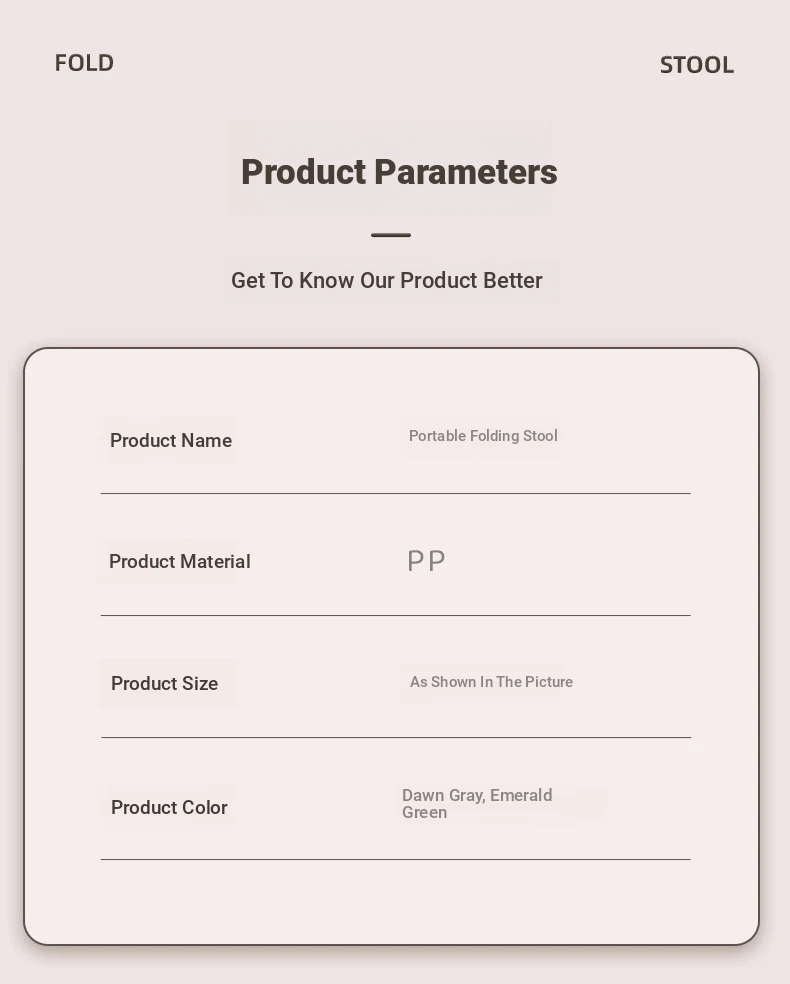Click the word Parameters in the title

[466, 172]
